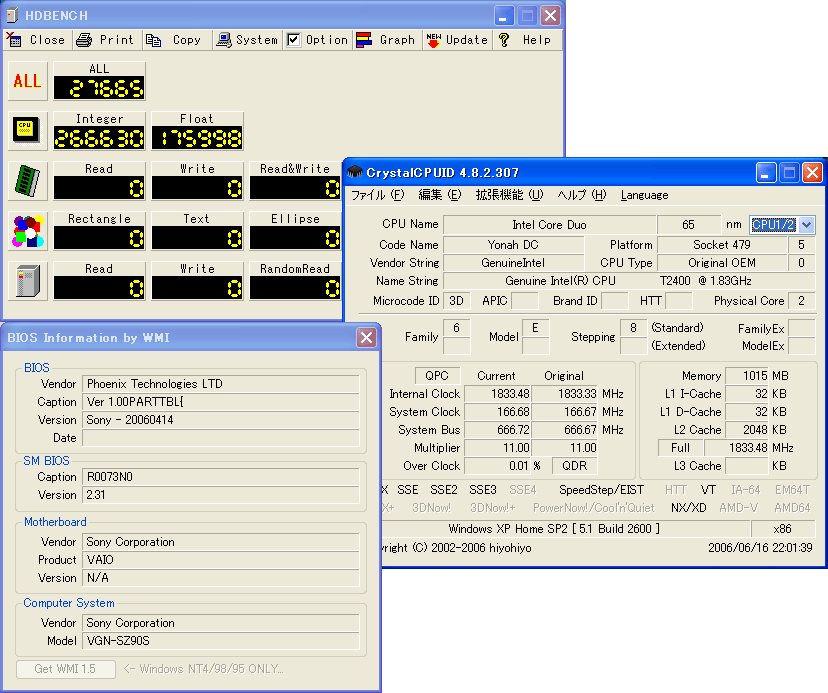This screenshot has width=828, height=693.
Task: Open the 拡張機能 (U) menu
Action: (509, 195)
